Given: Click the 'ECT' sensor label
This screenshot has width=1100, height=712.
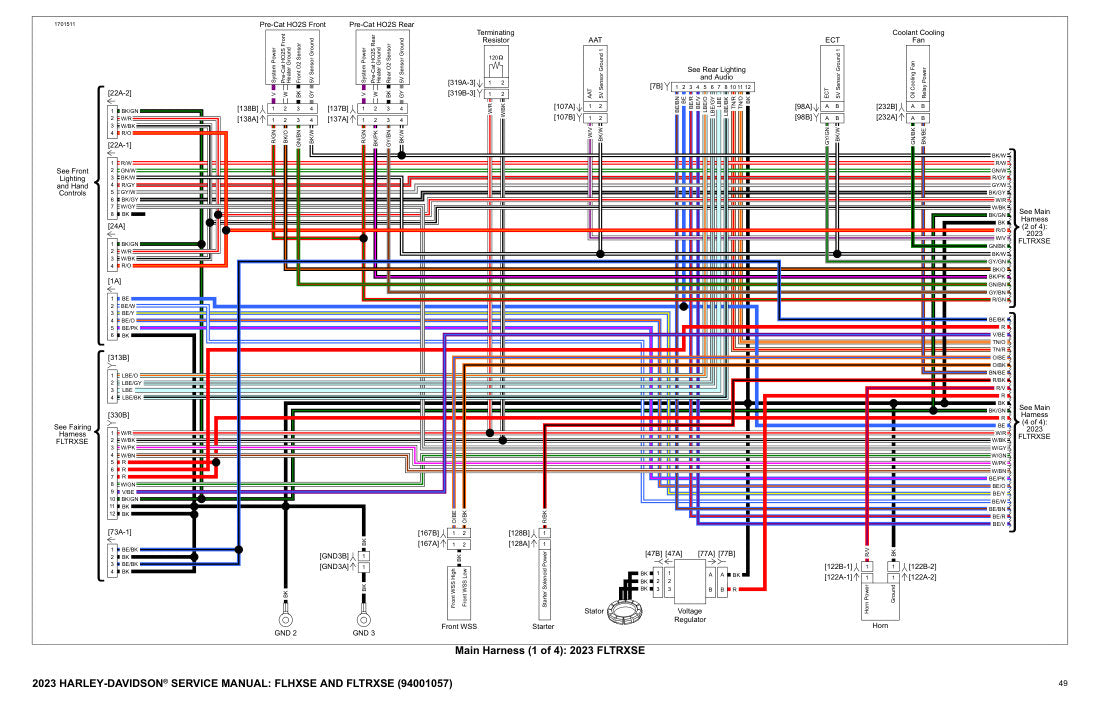Looking at the screenshot, I should [x=832, y=41].
